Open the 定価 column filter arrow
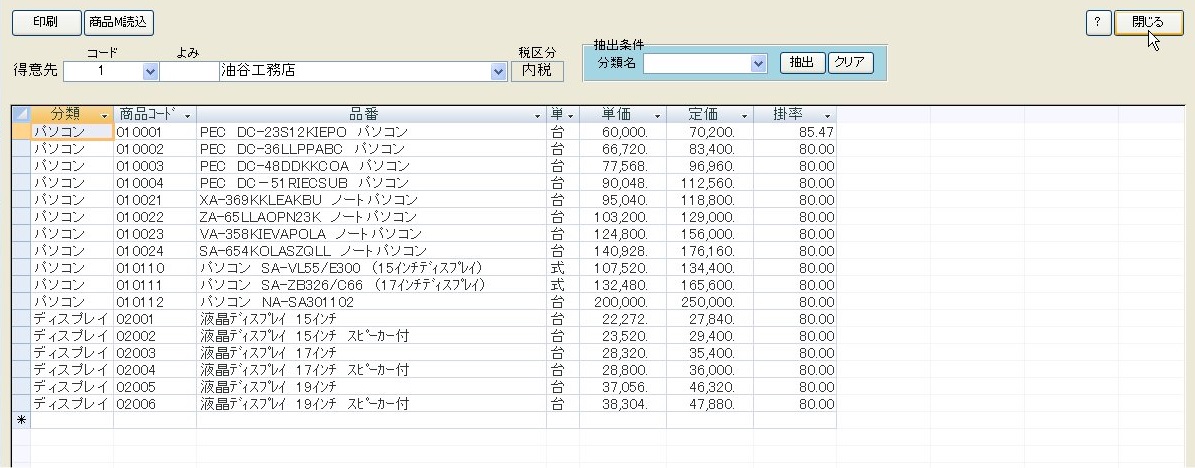1195x468 pixels. [741, 116]
